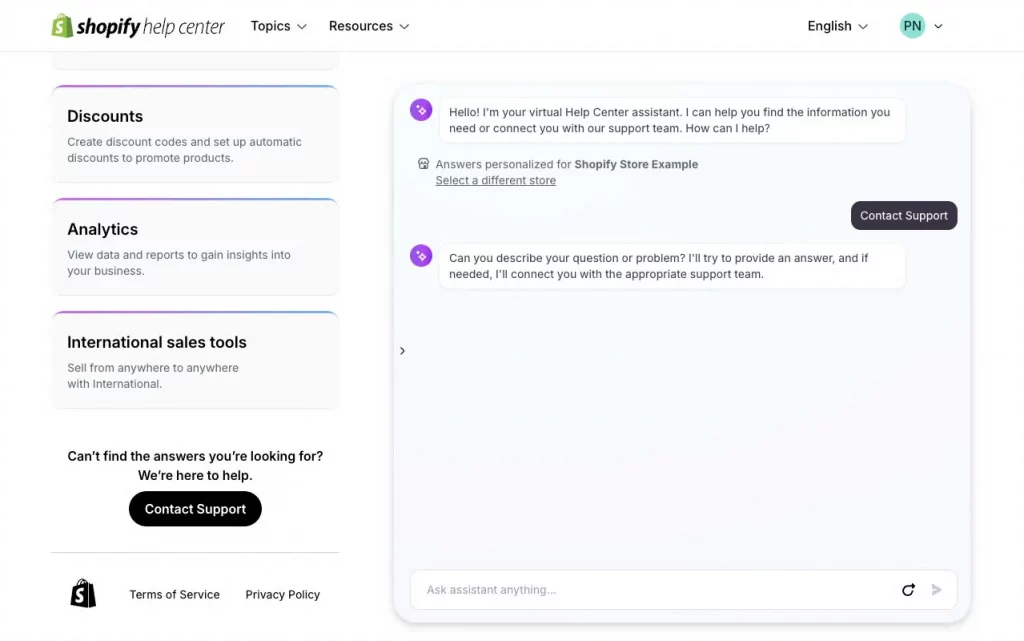Screen dimensions: 1024x641
Task: Open the English language dropdown
Action: click(x=838, y=26)
